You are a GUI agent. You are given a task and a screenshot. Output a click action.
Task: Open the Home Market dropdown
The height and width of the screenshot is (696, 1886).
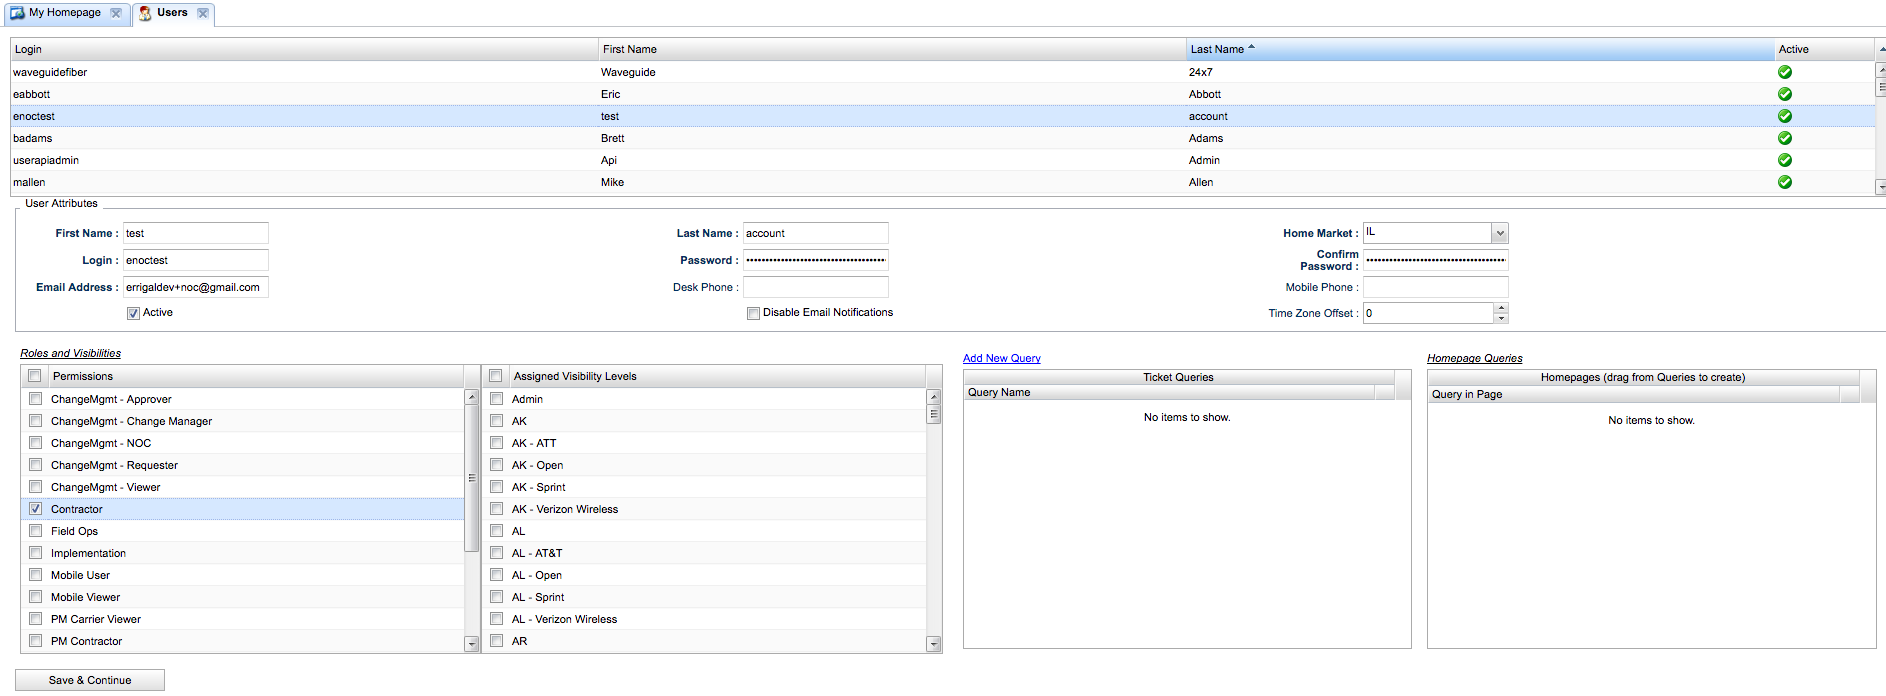click(1499, 233)
